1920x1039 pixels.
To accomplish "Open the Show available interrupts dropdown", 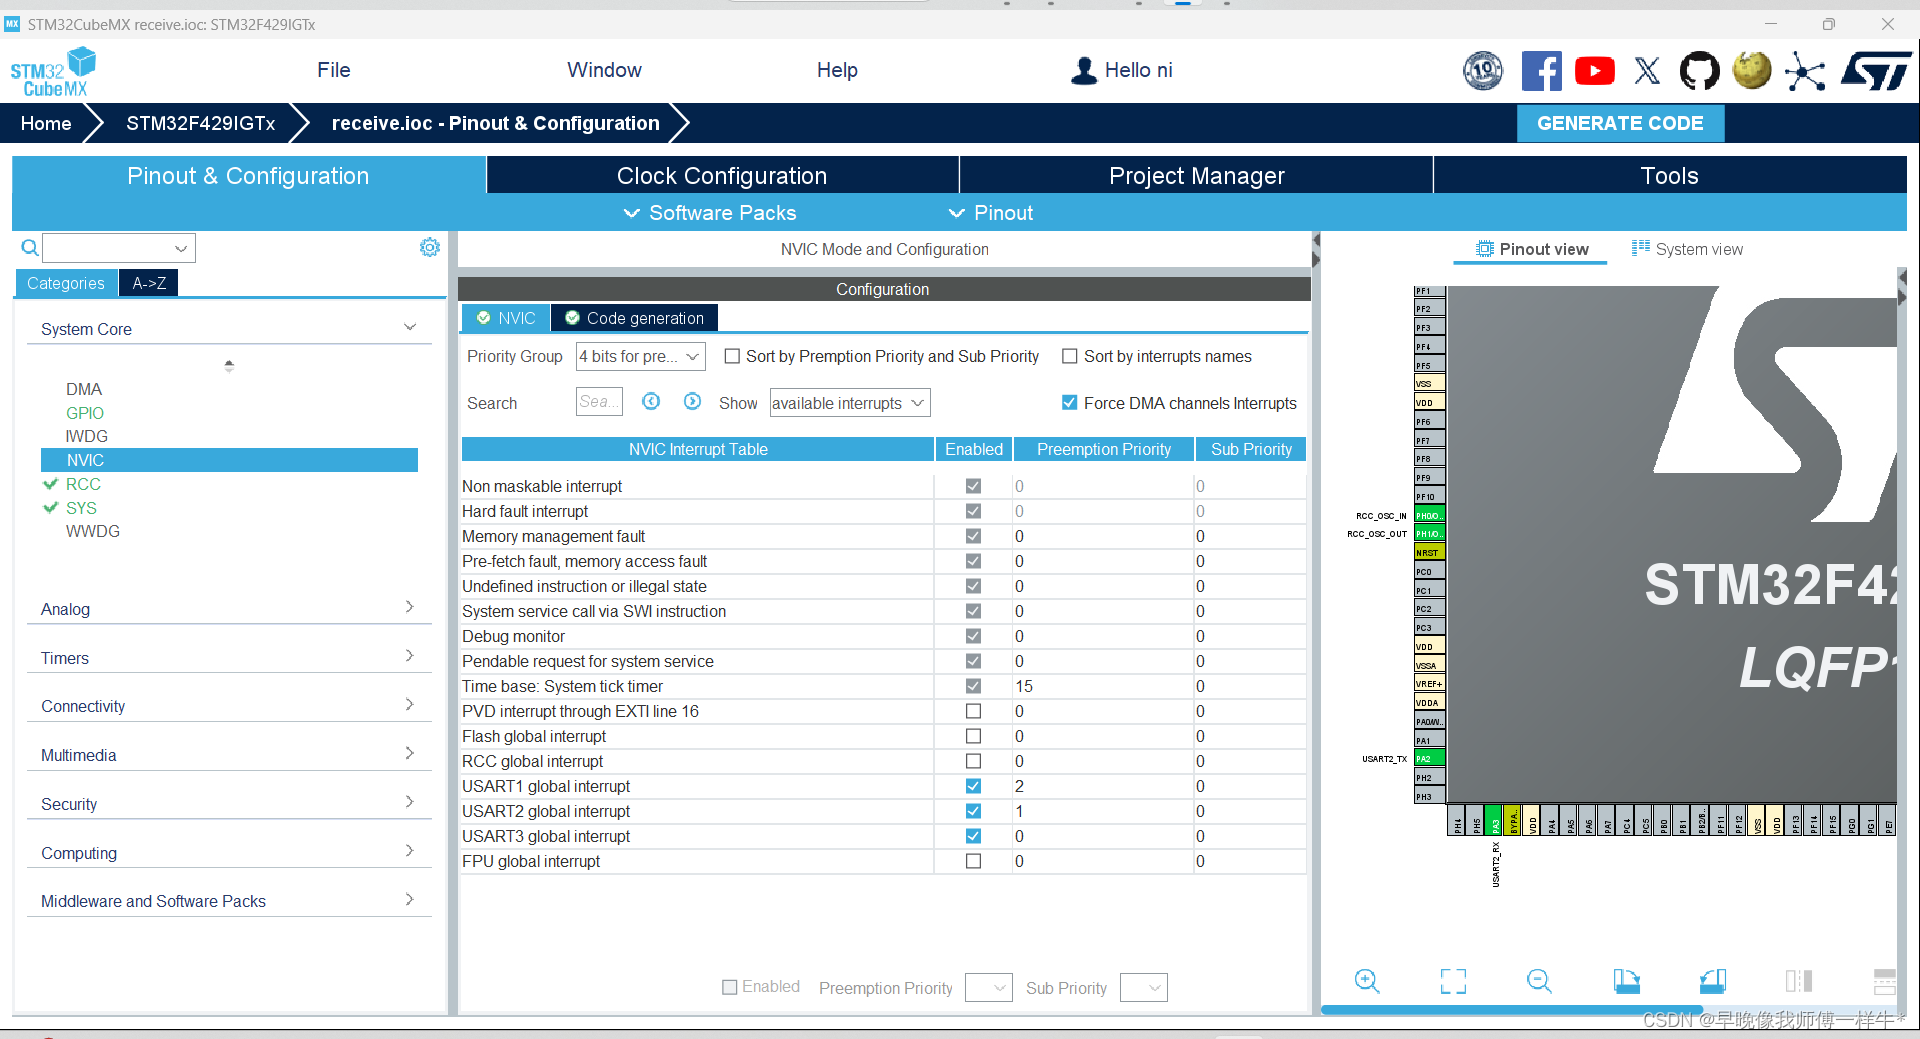I will pyautogui.click(x=850, y=403).
